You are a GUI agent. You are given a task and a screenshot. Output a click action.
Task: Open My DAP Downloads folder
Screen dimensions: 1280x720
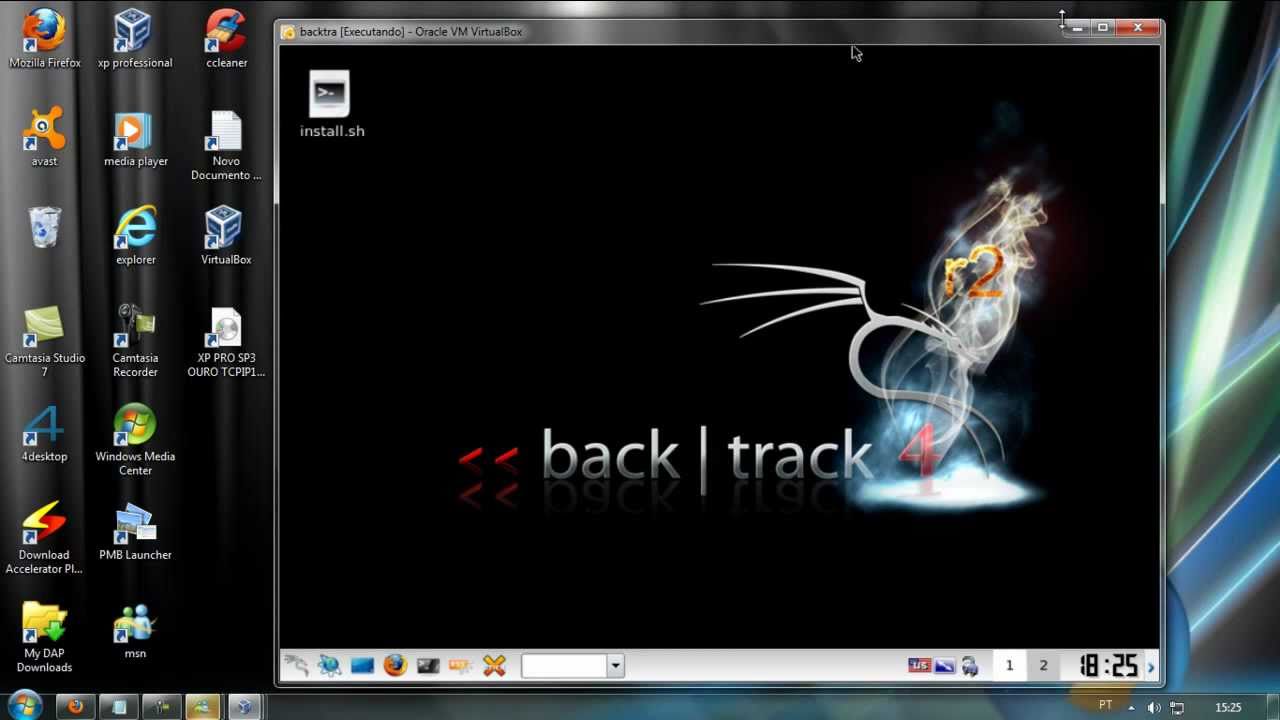point(45,637)
